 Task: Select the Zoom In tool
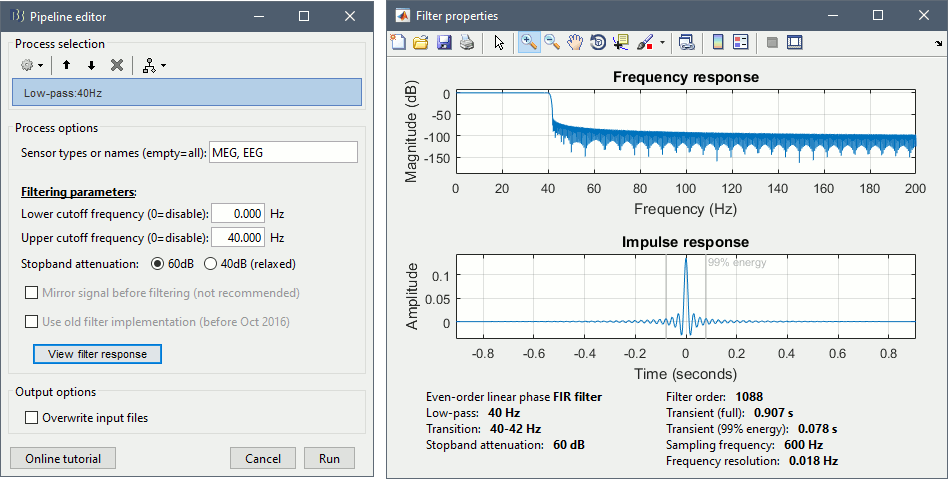529,43
